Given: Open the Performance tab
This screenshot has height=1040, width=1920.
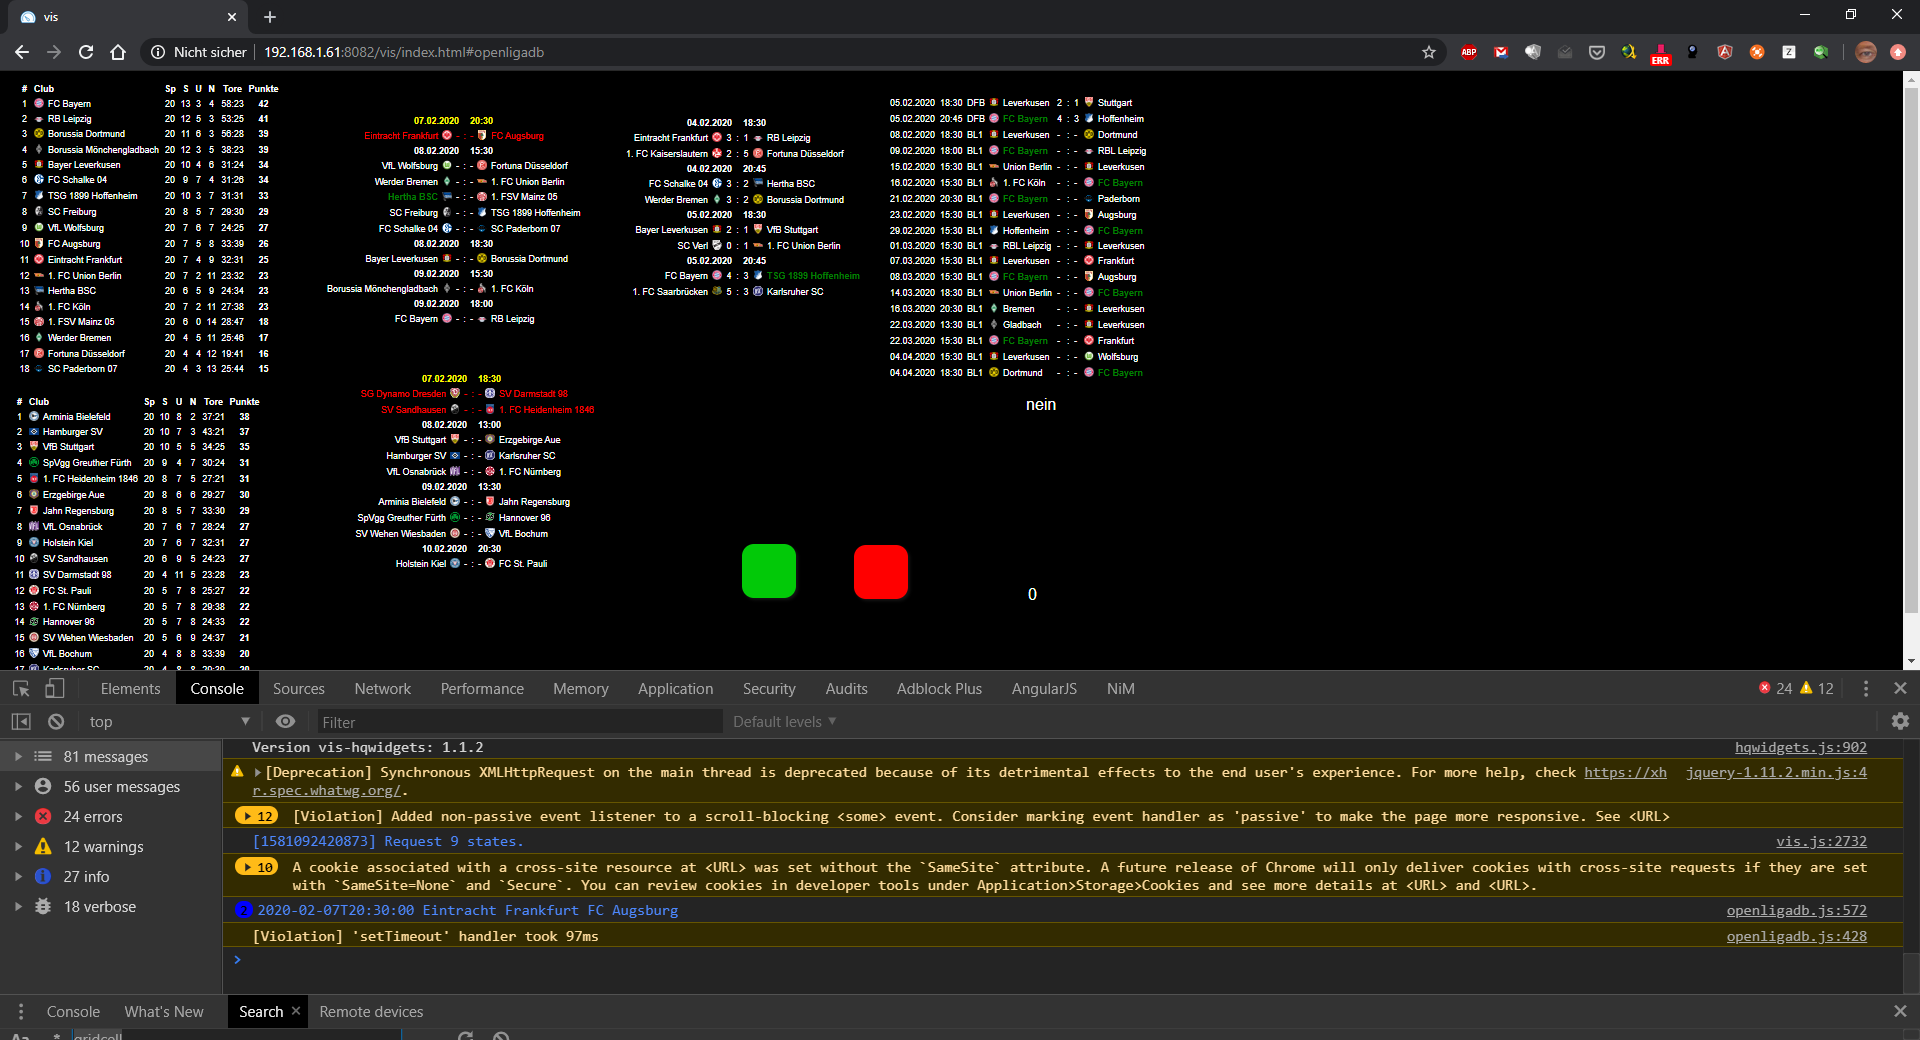Looking at the screenshot, I should [482, 688].
